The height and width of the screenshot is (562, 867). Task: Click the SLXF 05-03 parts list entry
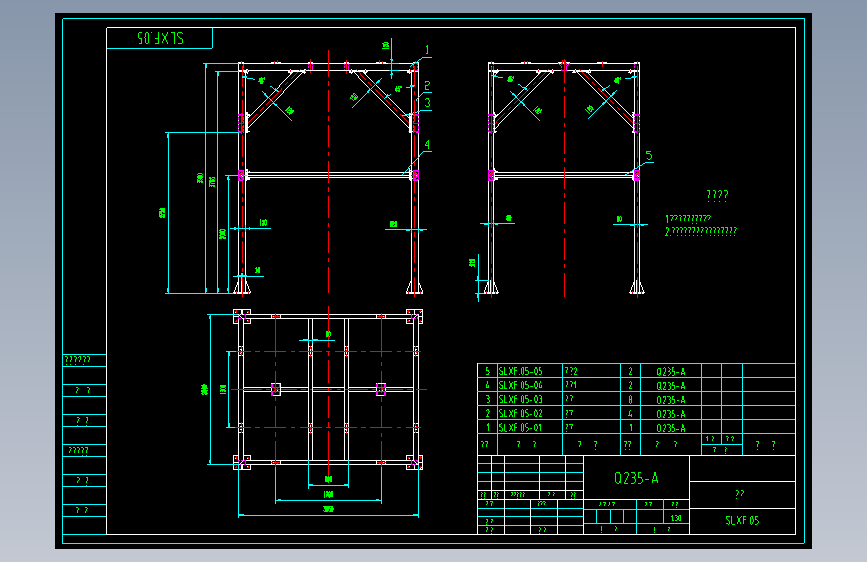[520, 399]
